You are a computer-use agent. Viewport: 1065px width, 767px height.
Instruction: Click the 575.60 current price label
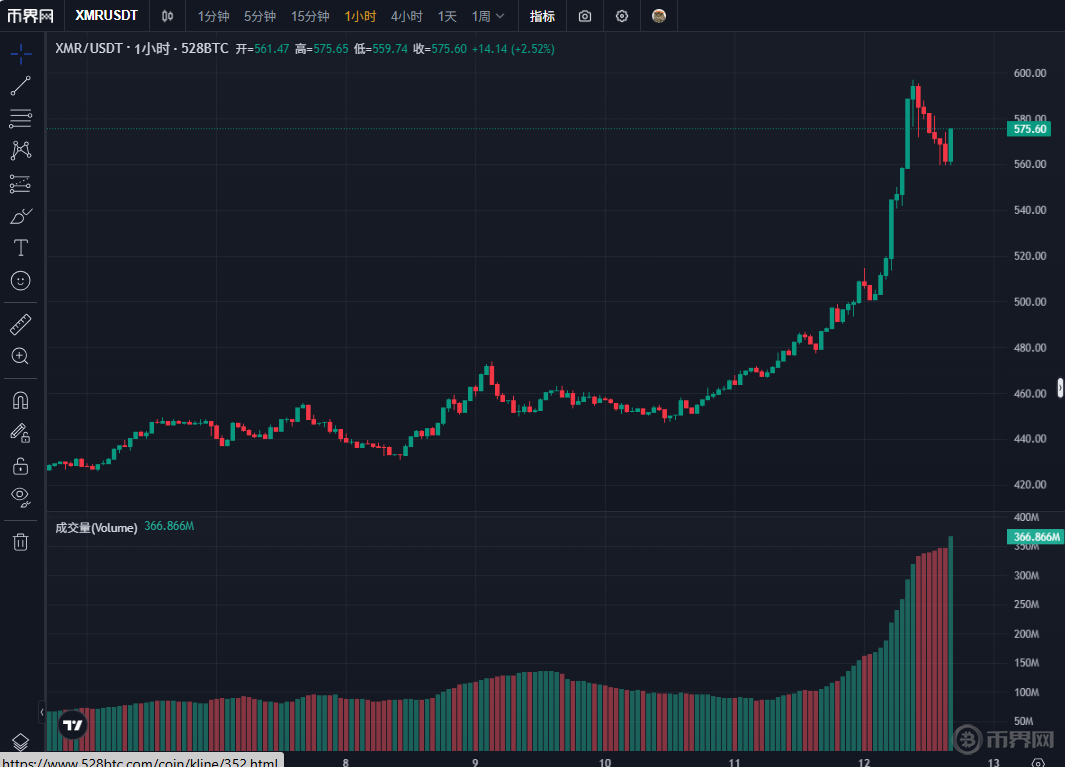click(1030, 129)
